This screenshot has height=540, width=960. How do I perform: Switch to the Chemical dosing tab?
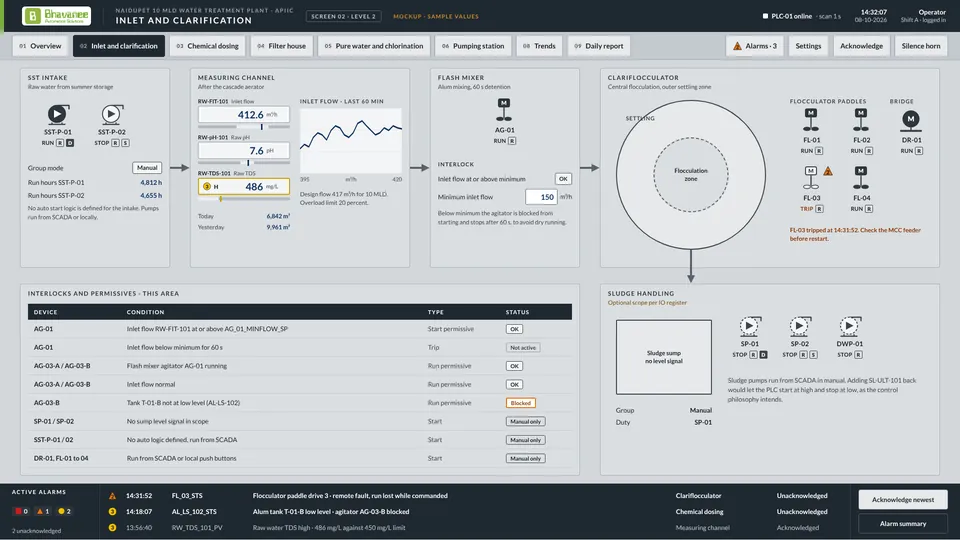click(x=208, y=46)
